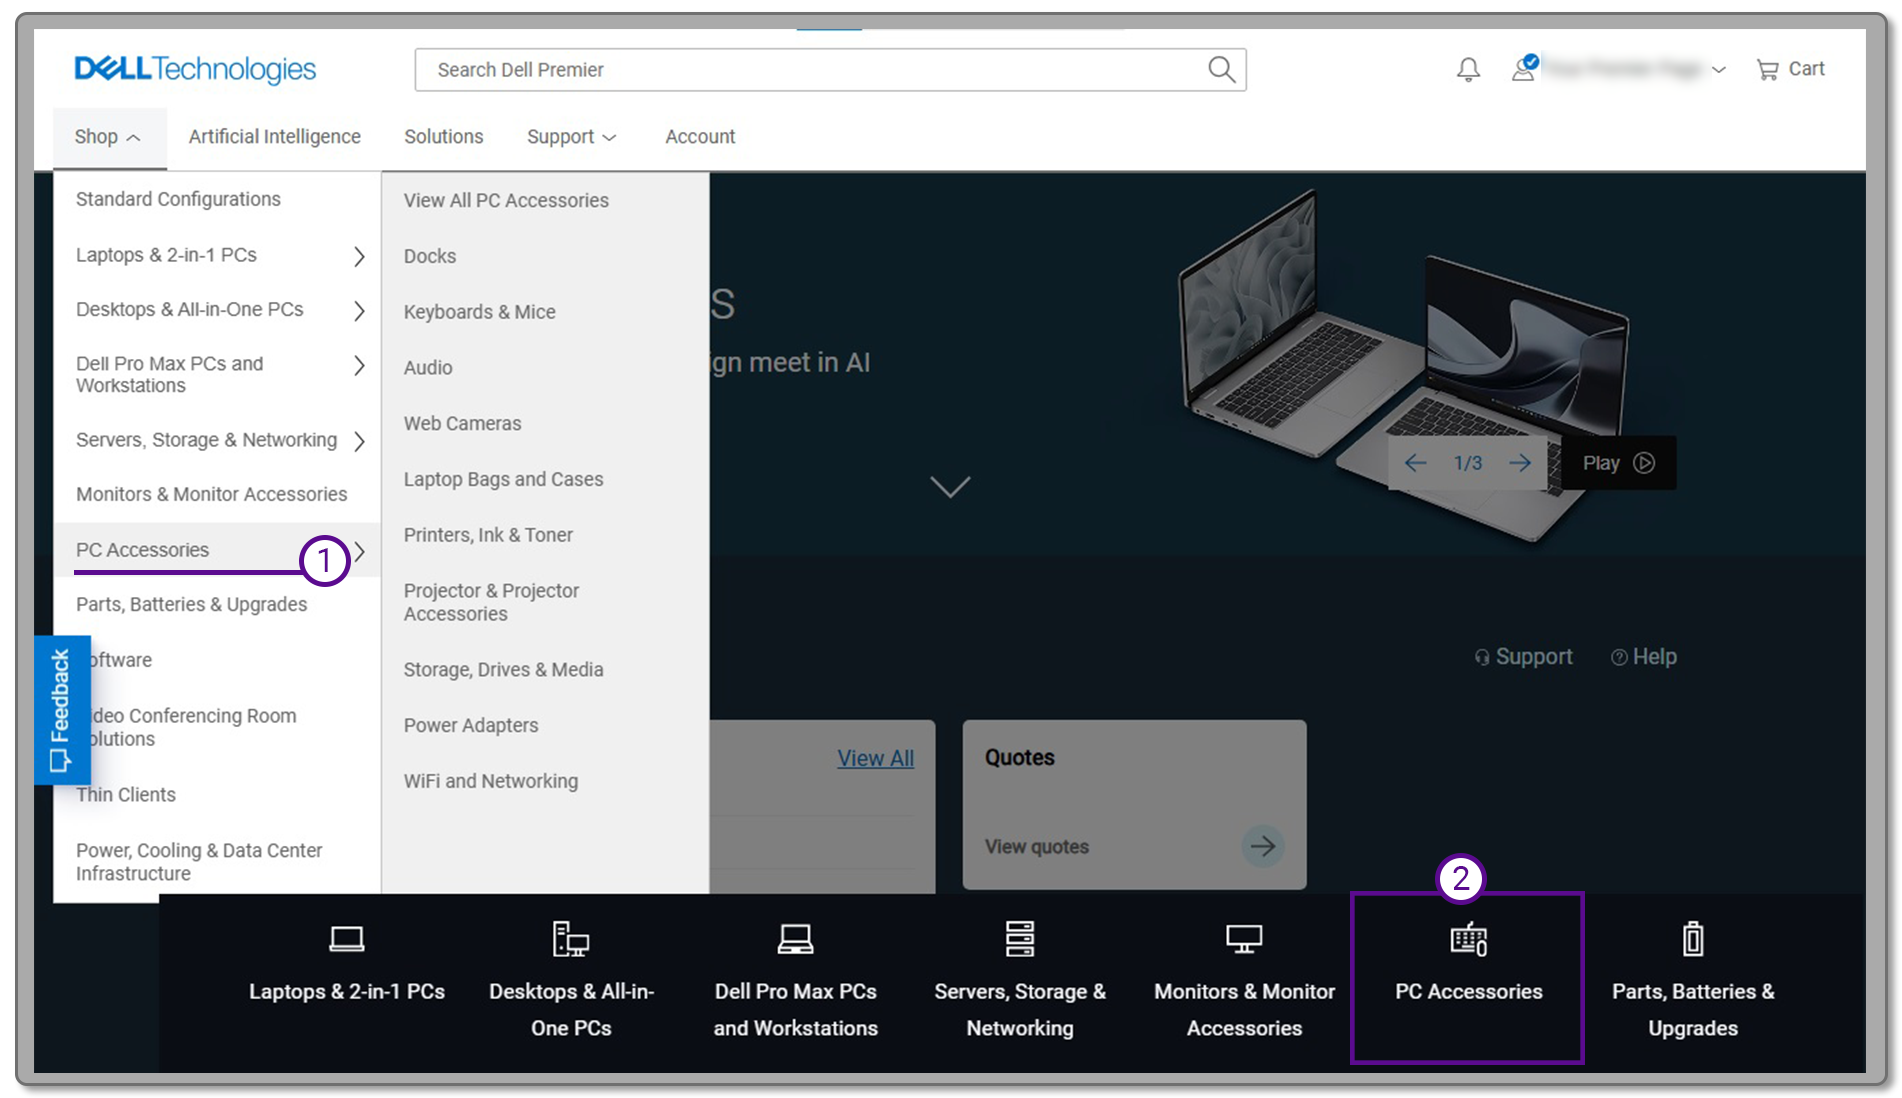
Task: Expand the account name dropdown arrow
Action: 1719,70
